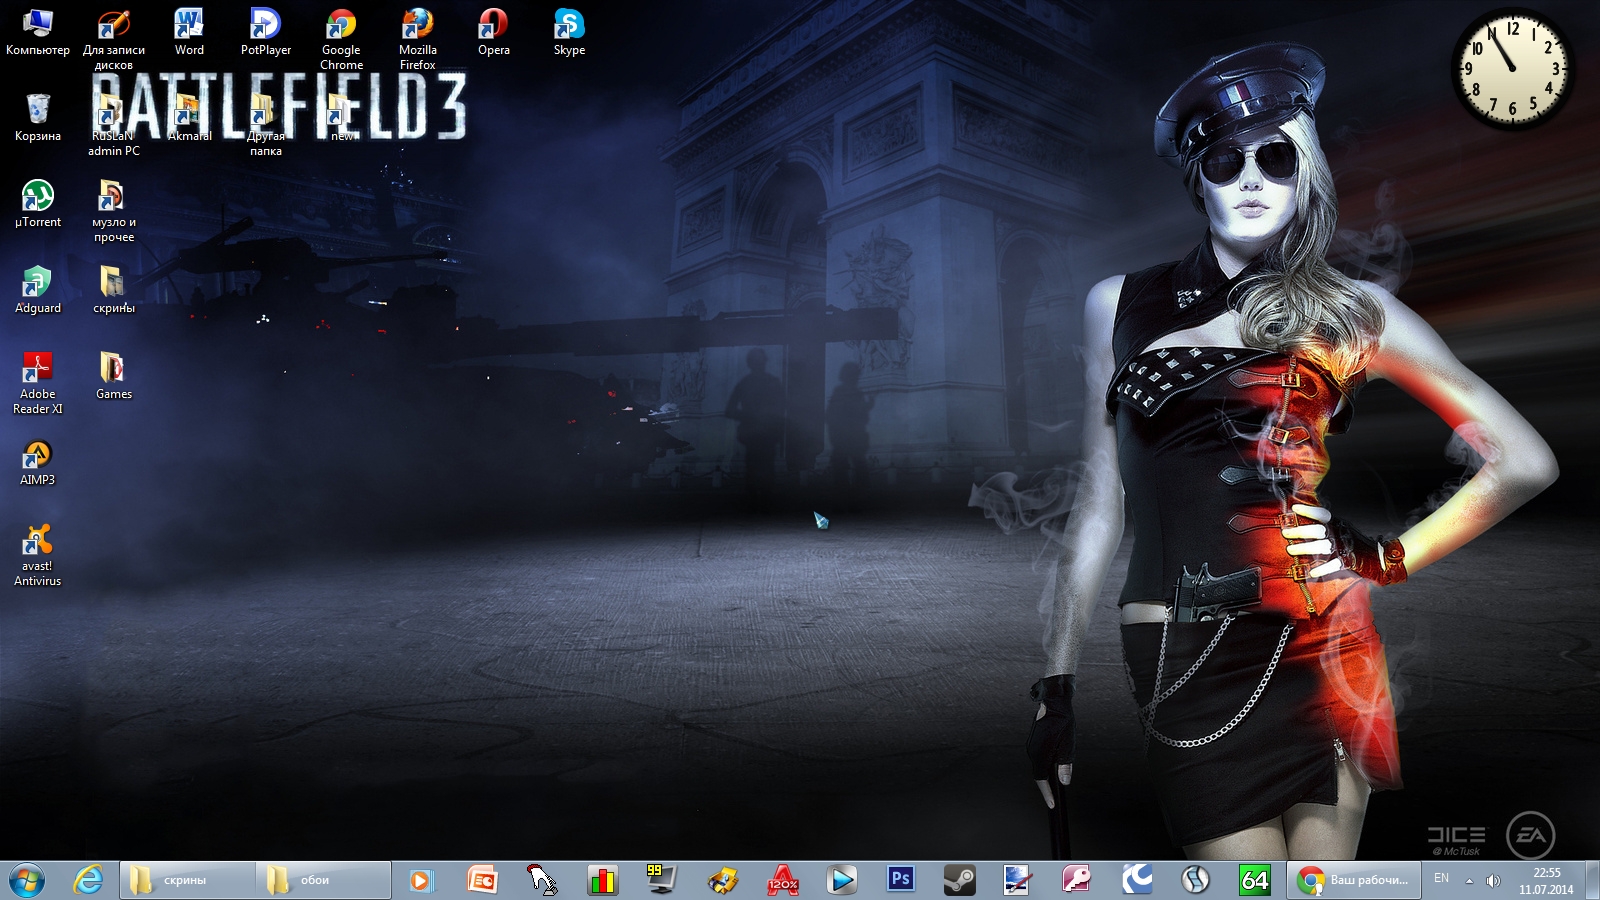
Task: Switch to скрины taskbar window
Action: coord(188,880)
